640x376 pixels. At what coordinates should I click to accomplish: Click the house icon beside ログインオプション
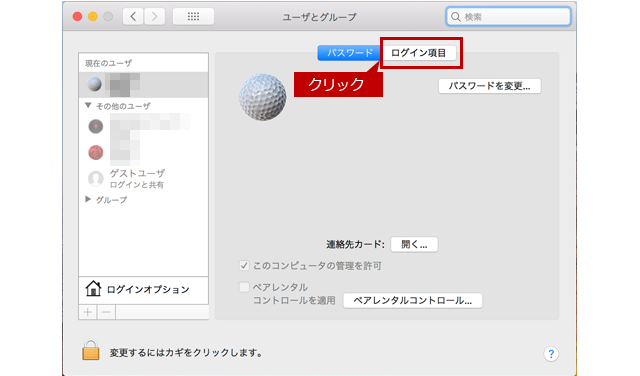point(93,288)
